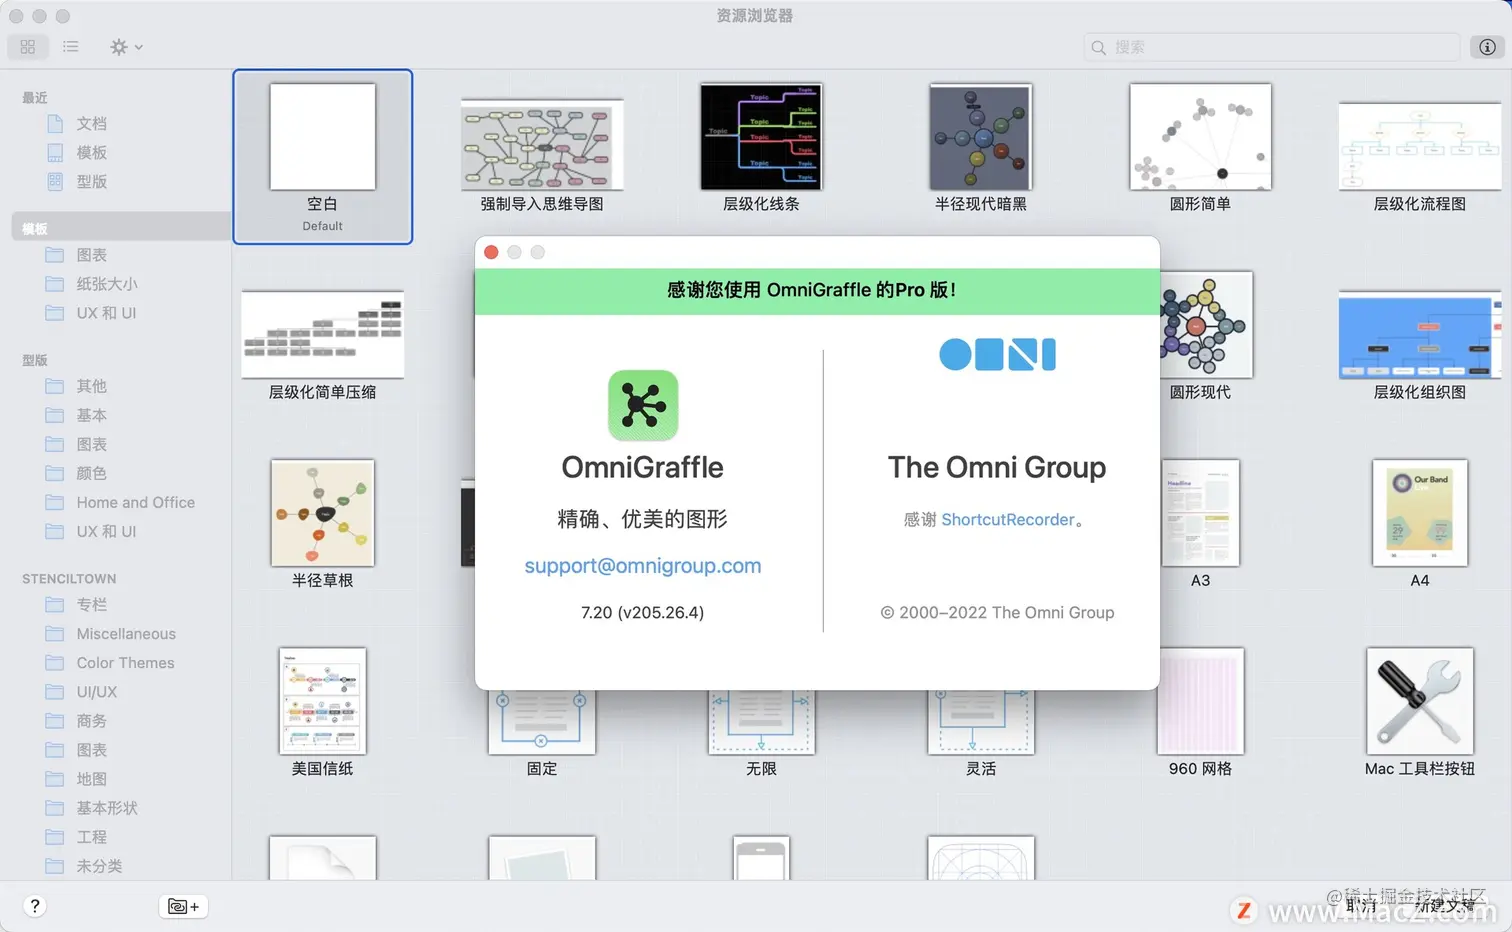
Task: Select 层级化线条 template
Action: pyautogui.click(x=761, y=137)
